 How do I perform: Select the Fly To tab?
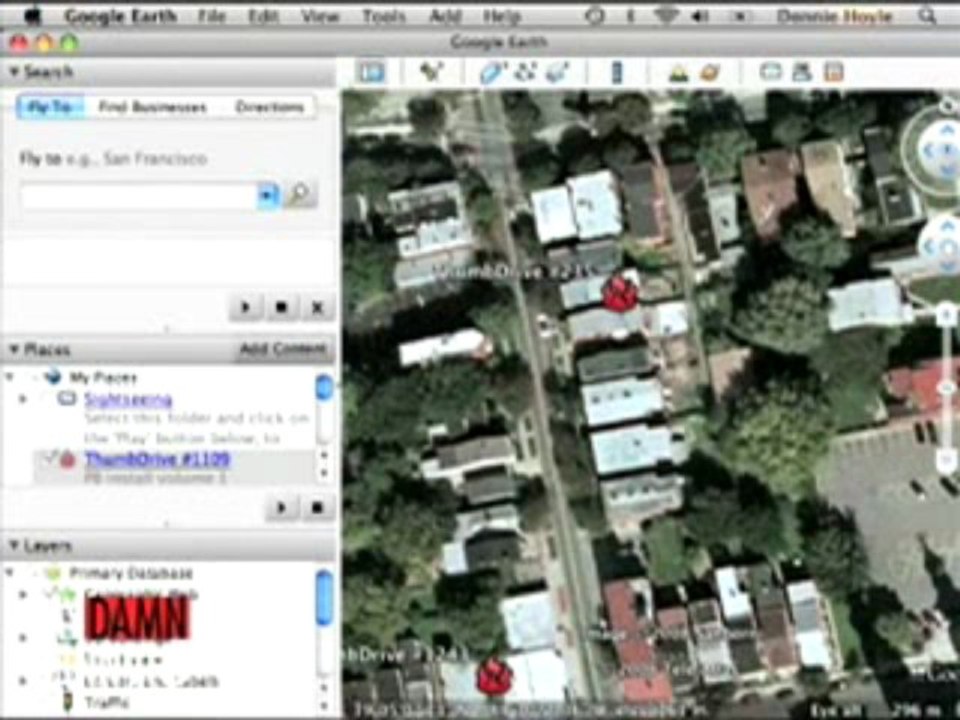[x=51, y=107]
